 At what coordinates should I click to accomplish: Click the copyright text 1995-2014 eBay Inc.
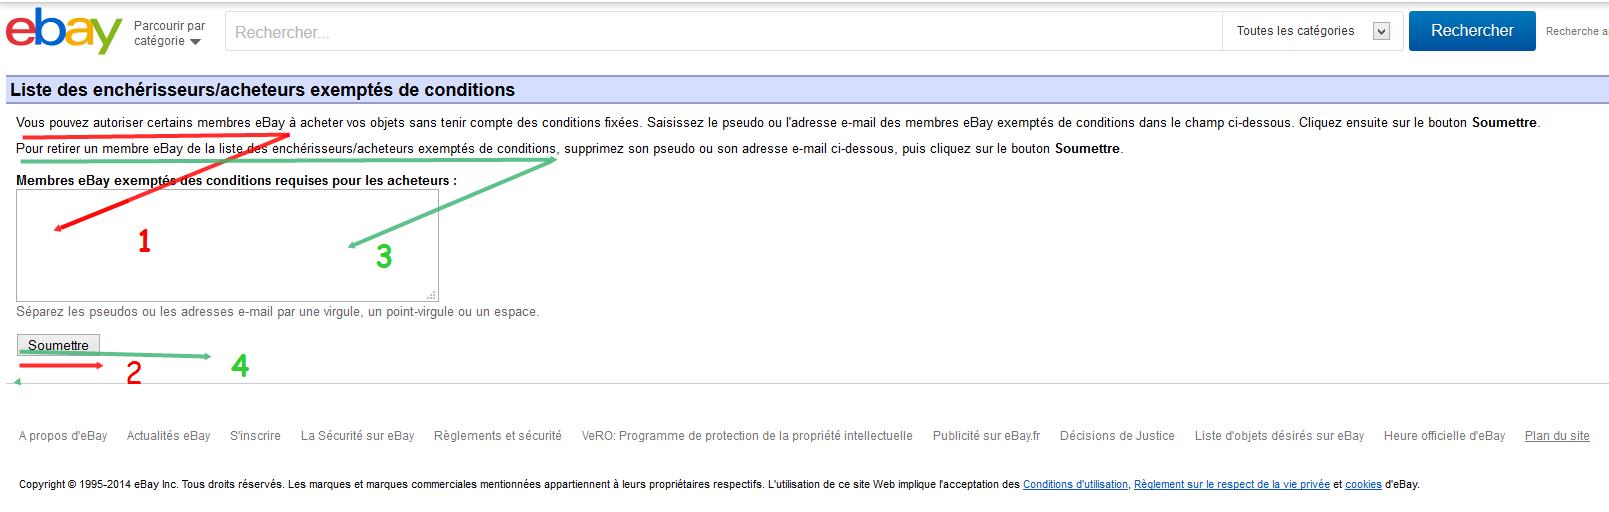(x=98, y=484)
